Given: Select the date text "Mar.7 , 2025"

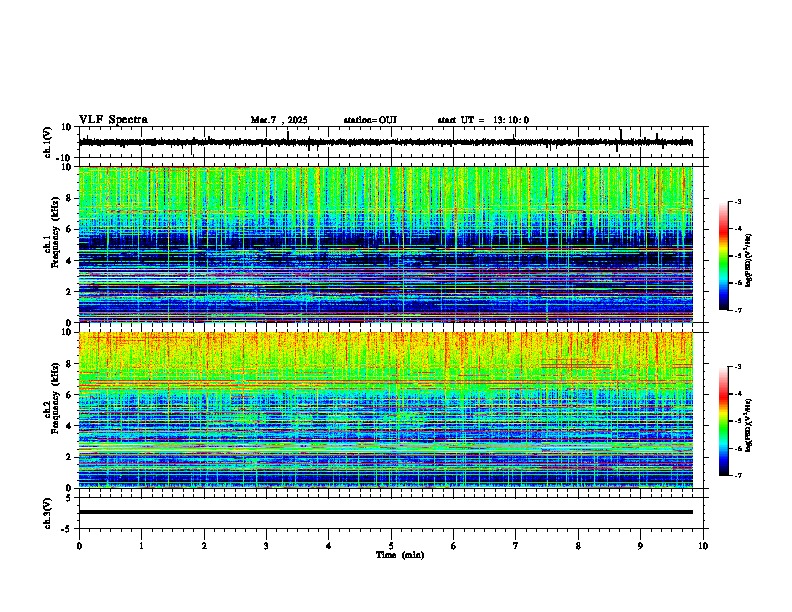Looking at the screenshot, I should pyautogui.click(x=279, y=120).
